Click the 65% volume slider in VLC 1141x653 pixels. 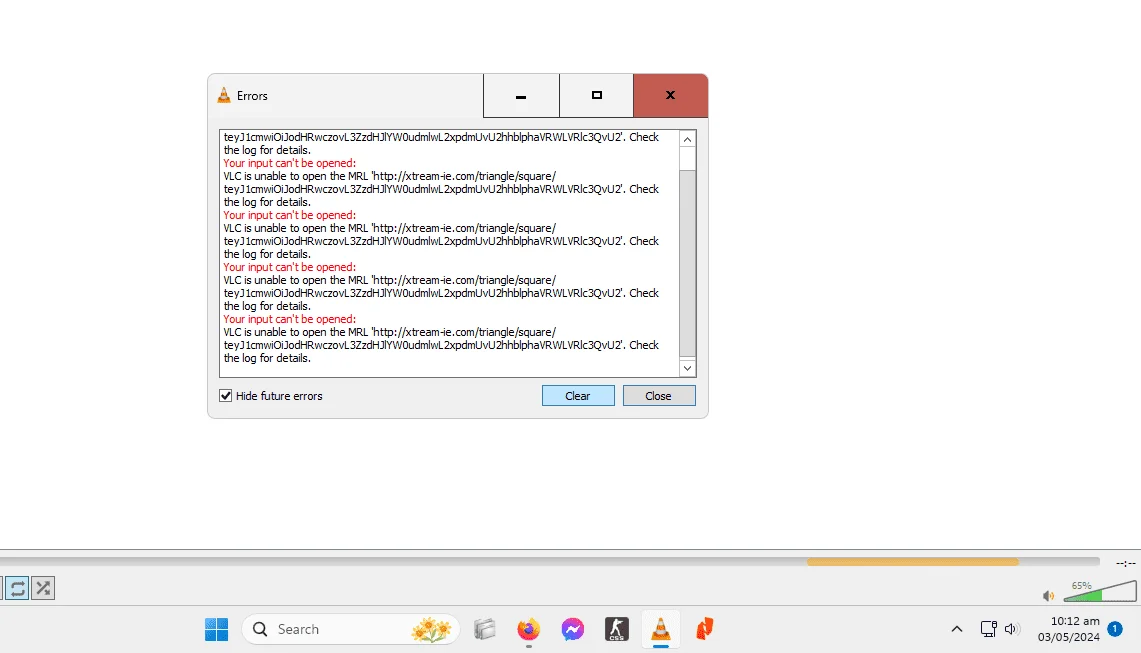click(1100, 590)
